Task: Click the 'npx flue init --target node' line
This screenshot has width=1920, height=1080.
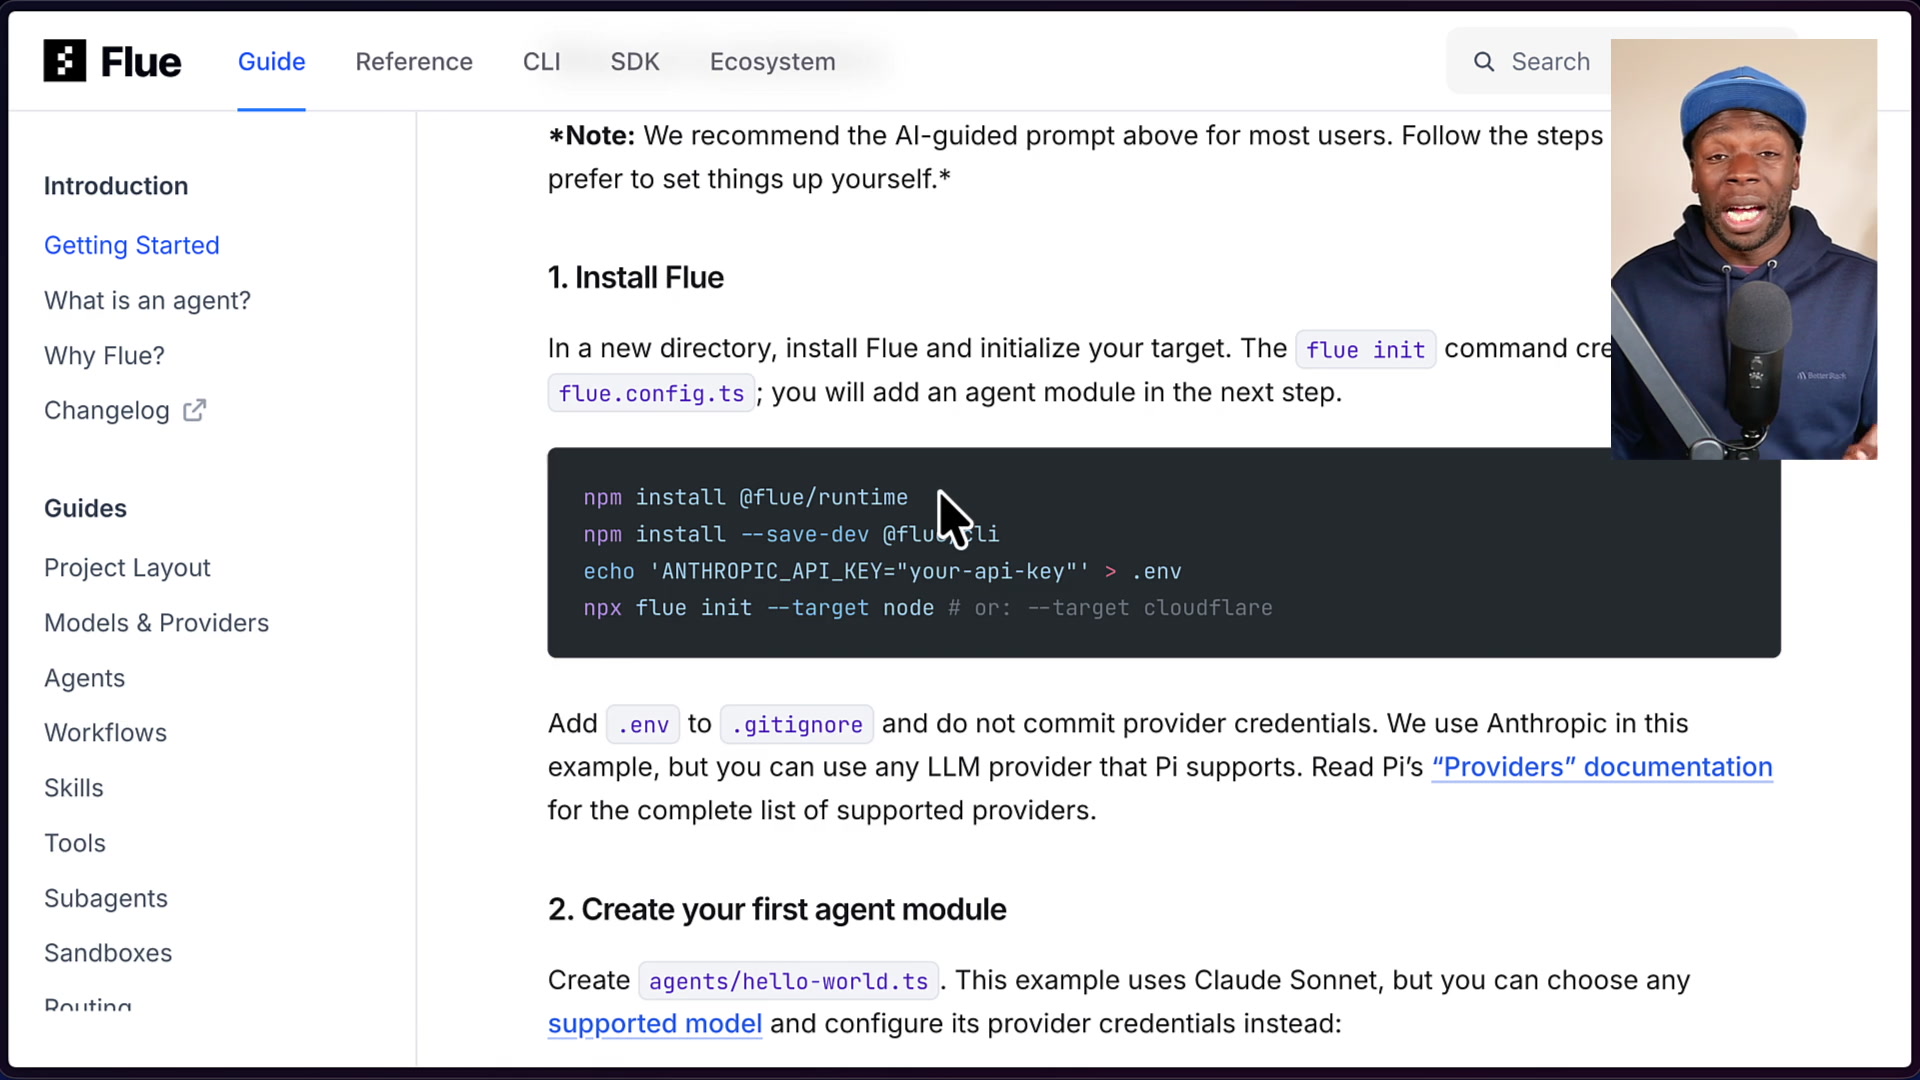Action: (x=928, y=608)
